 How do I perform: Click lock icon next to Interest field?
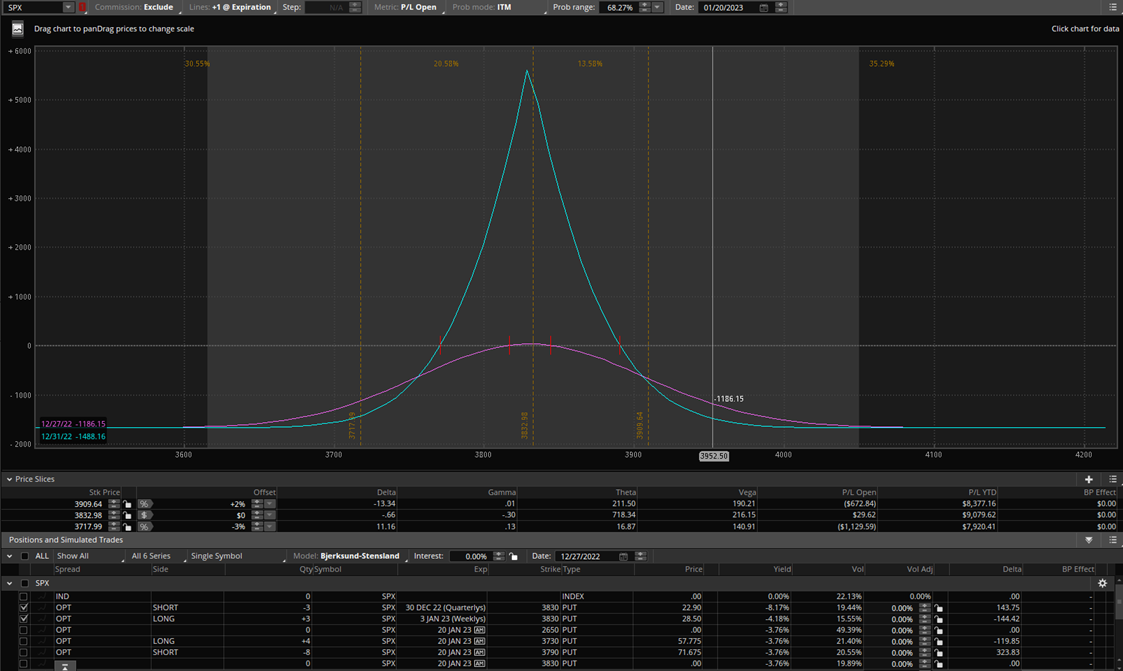point(513,556)
